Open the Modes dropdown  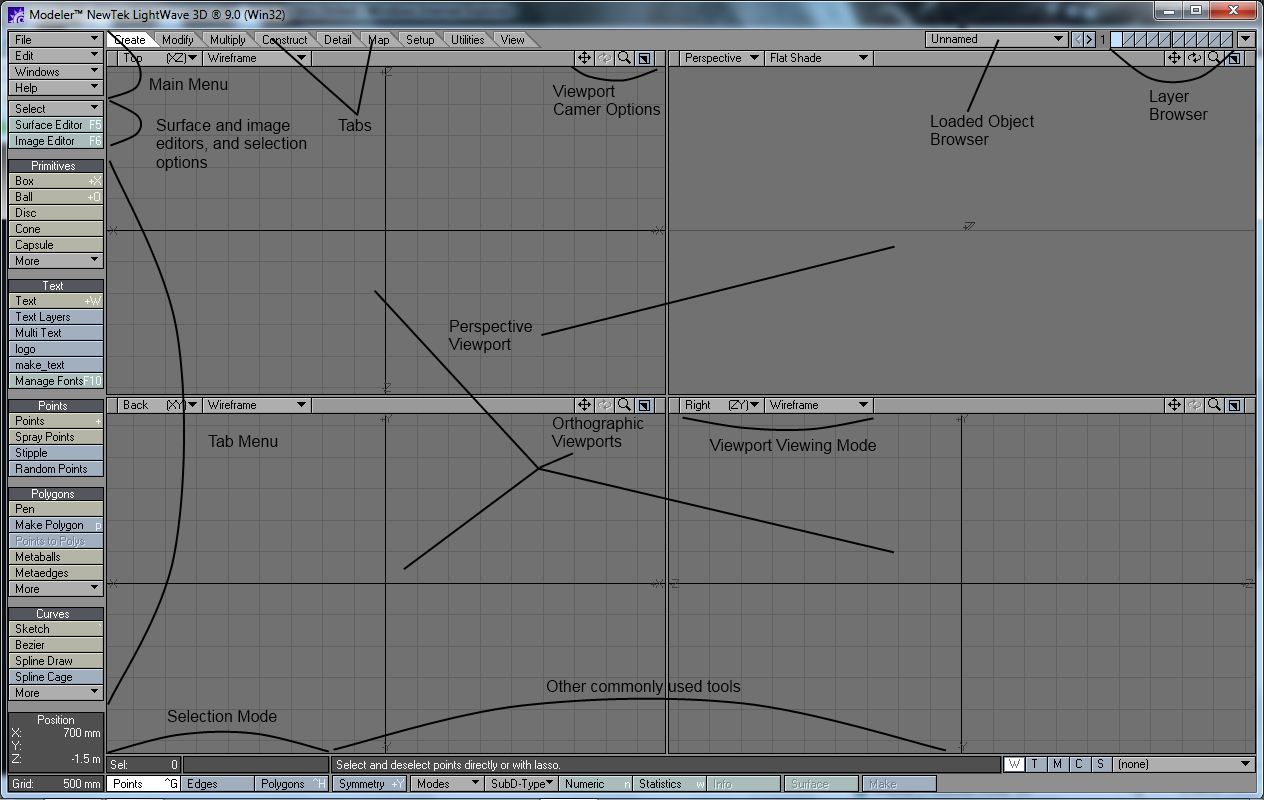pos(447,784)
